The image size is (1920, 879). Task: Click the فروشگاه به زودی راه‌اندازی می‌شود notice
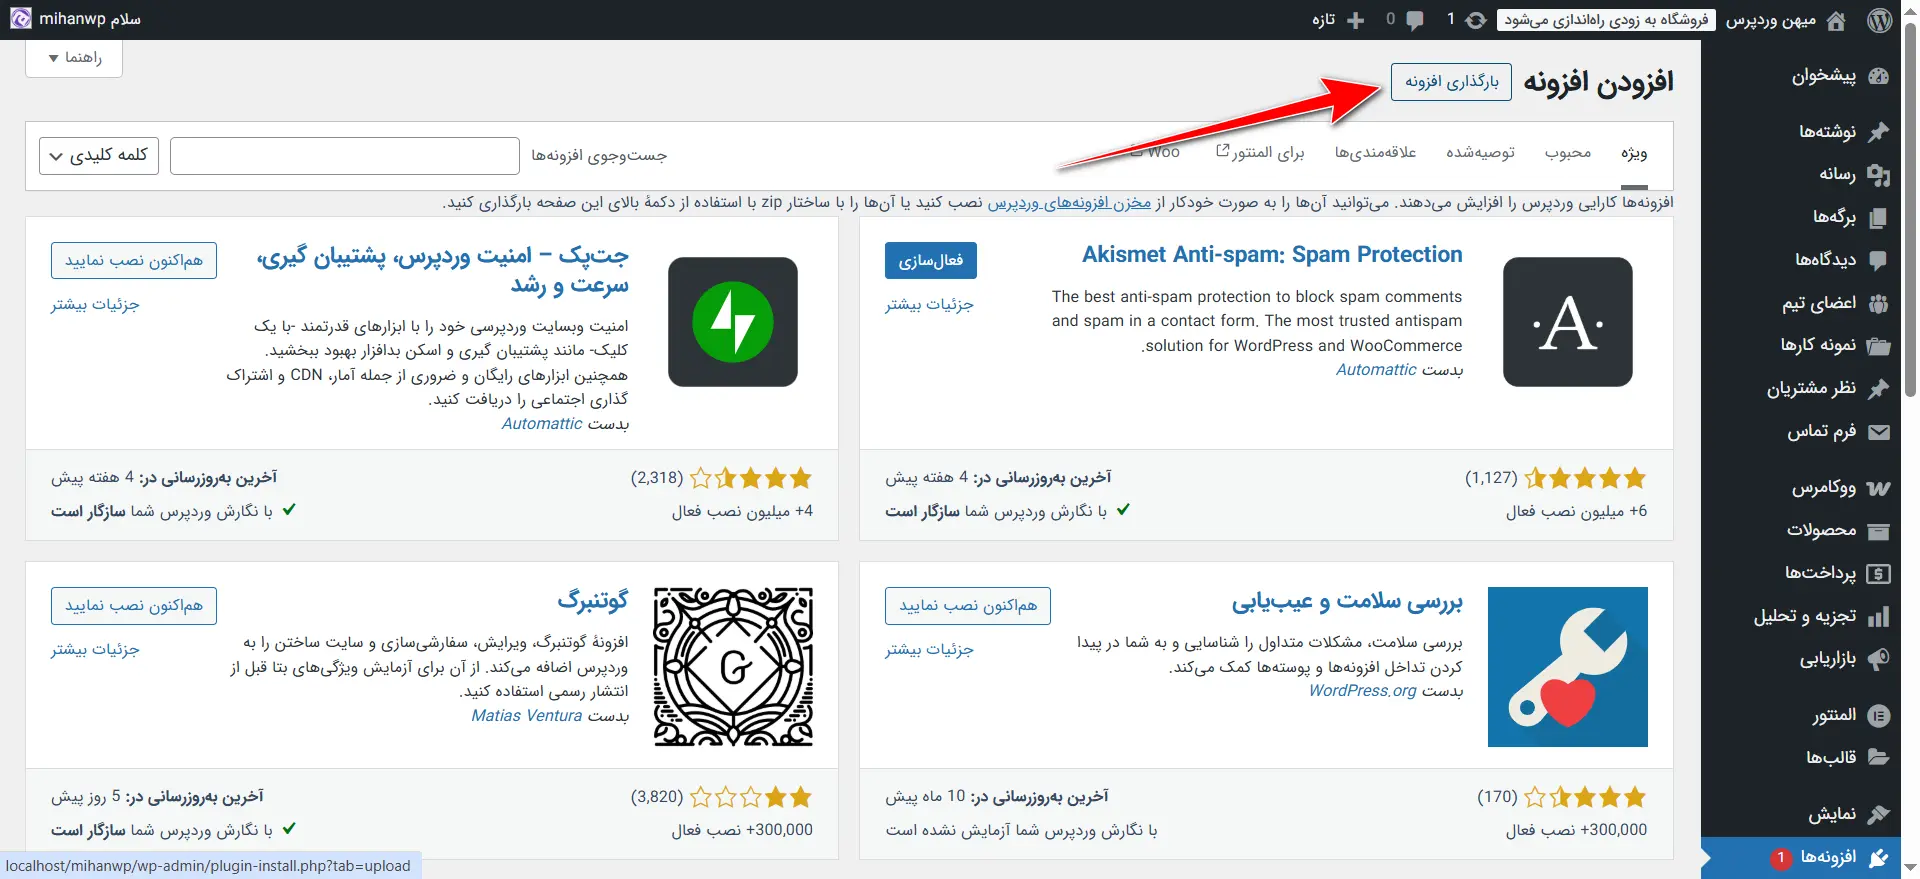click(x=1606, y=20)
